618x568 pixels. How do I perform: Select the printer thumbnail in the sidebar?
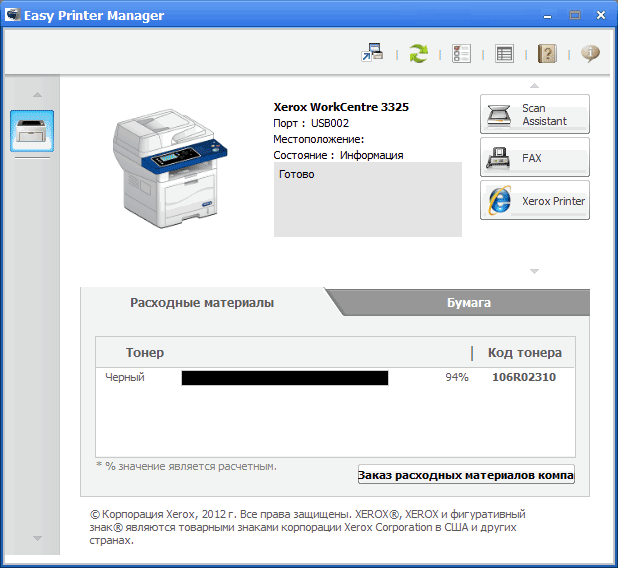tap(32, 131)
